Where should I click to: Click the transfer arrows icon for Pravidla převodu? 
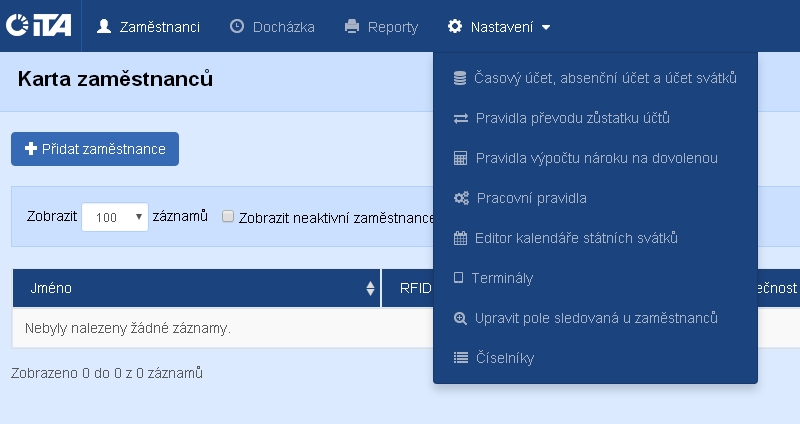coord(460,118)
